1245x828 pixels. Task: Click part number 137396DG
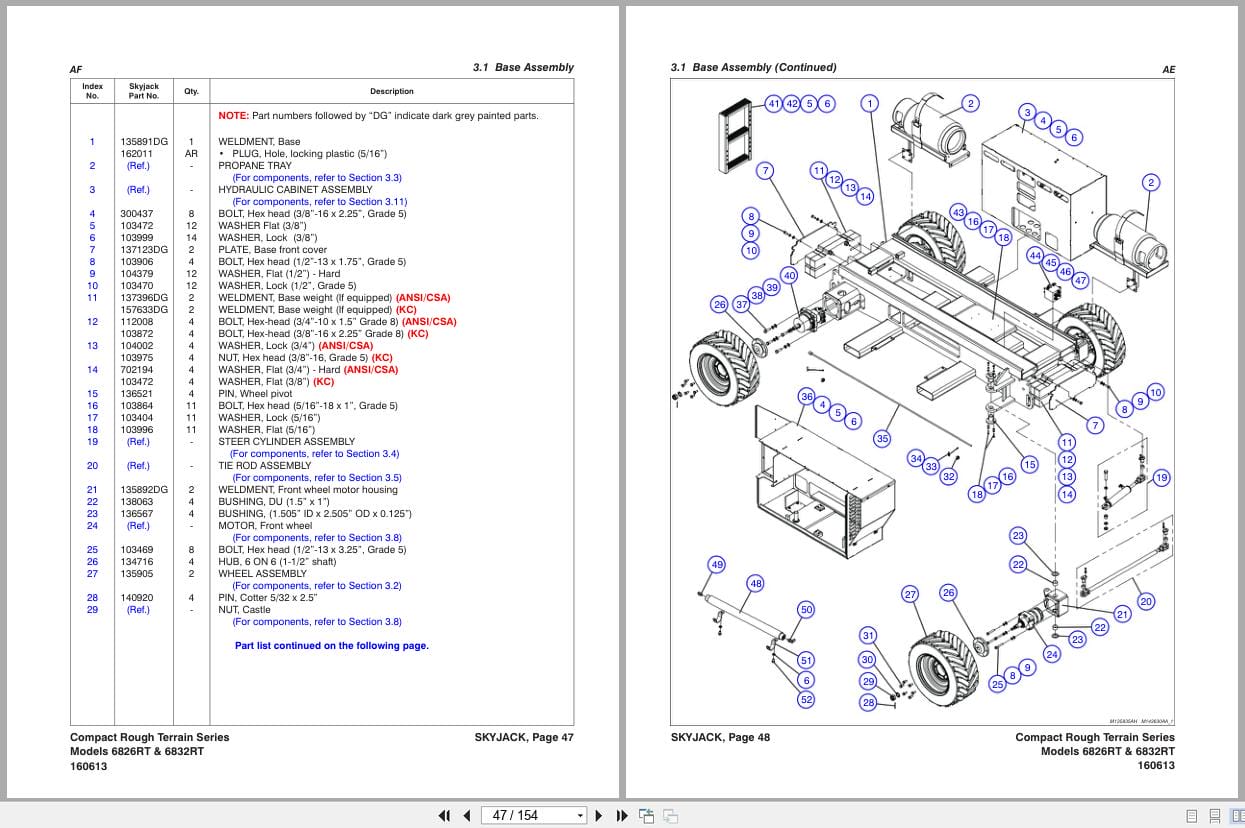pyautogui.click(x=144, y=298)
